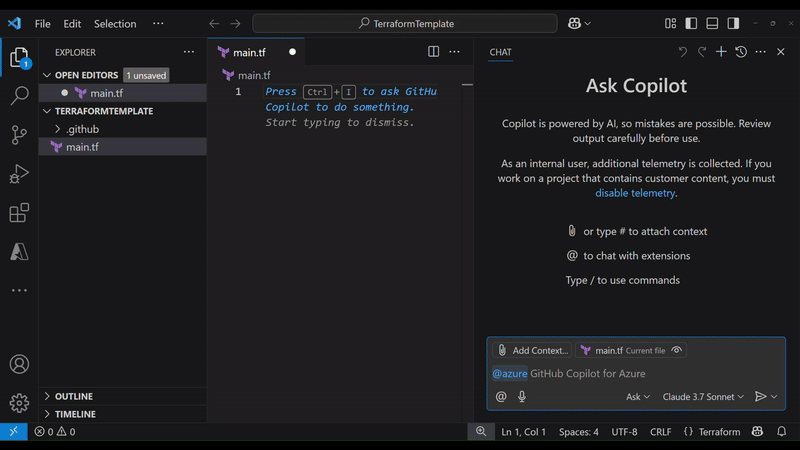Close the Chat panel
Image resolution: width=800 pixels, height=450 pixels.
pos(781,52)
